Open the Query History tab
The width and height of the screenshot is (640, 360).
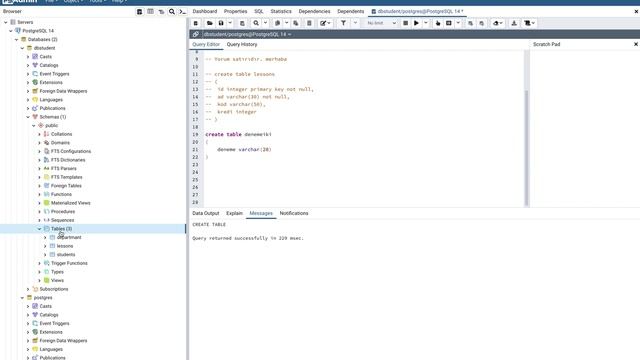(242, 44)
